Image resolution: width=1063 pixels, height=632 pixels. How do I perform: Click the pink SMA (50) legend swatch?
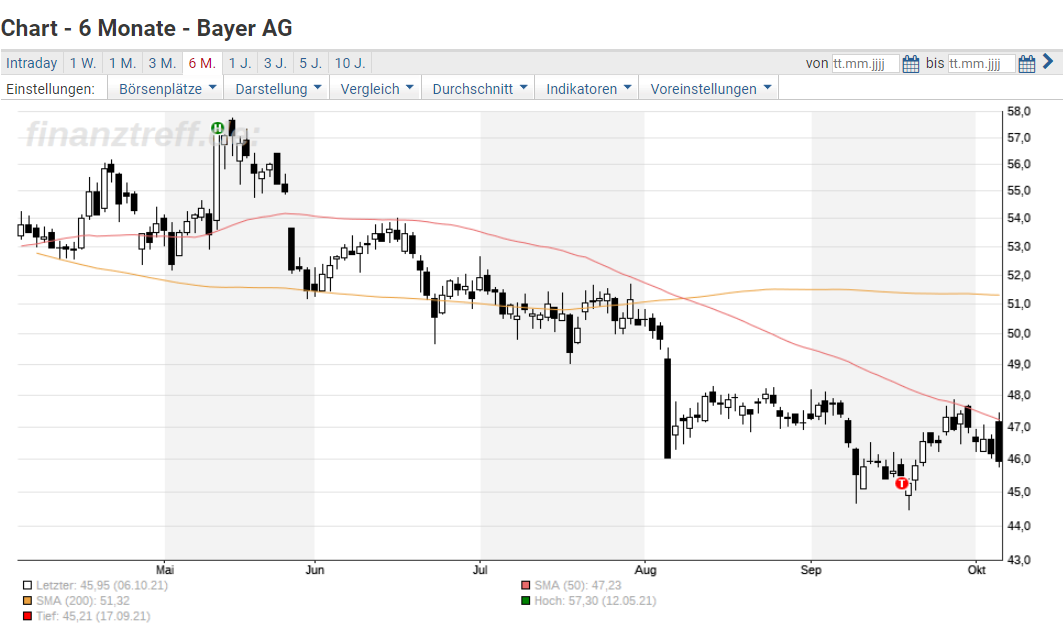tap(525, 585)
